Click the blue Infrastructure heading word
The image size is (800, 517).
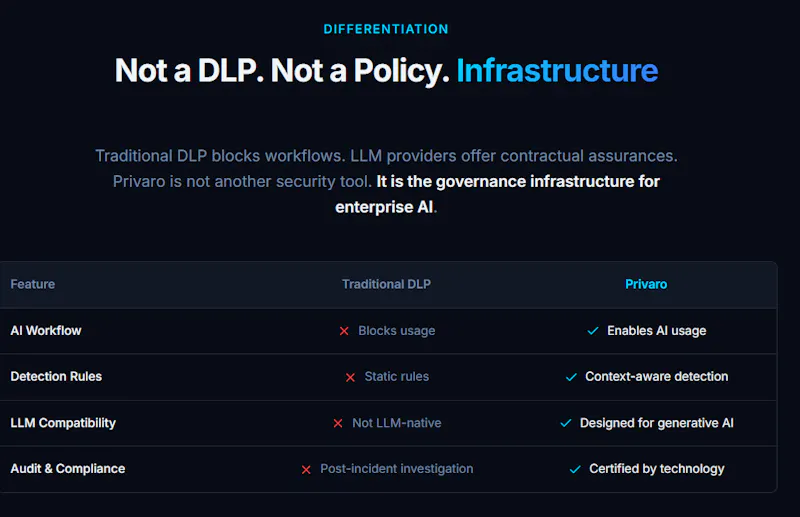(557, 70)
